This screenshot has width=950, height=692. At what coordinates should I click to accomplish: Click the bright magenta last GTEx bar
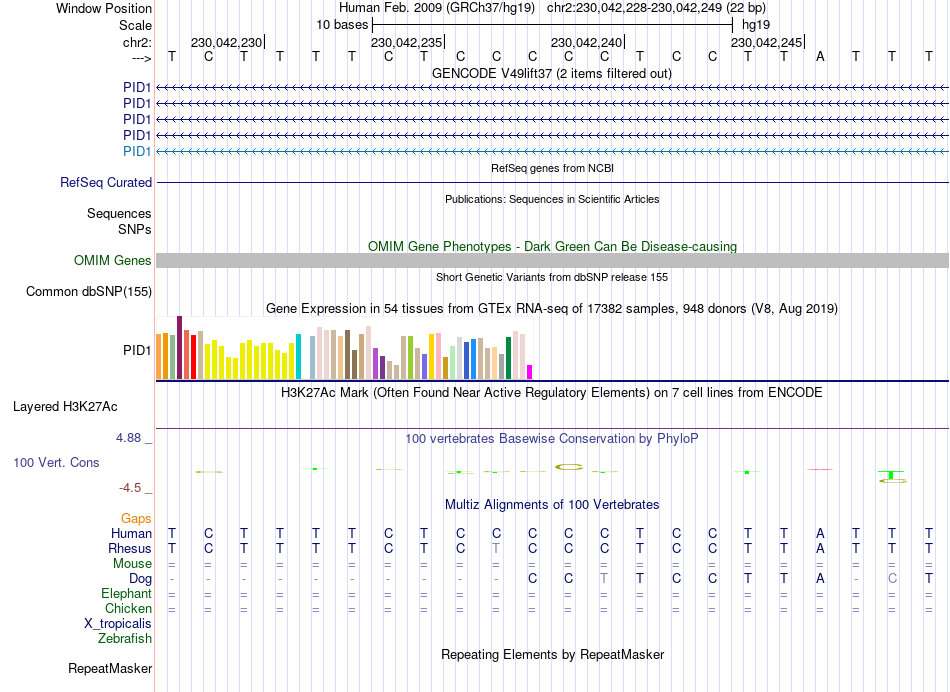[x=530, y=372]
